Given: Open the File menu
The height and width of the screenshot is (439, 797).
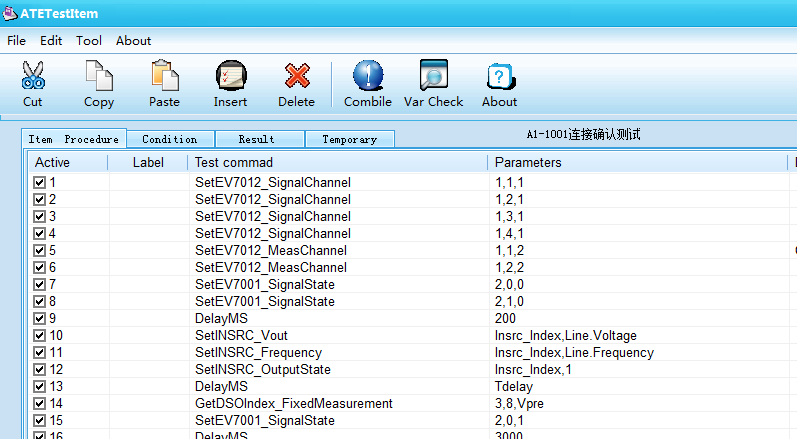Looking at the screenshot, I should (16, 41).
